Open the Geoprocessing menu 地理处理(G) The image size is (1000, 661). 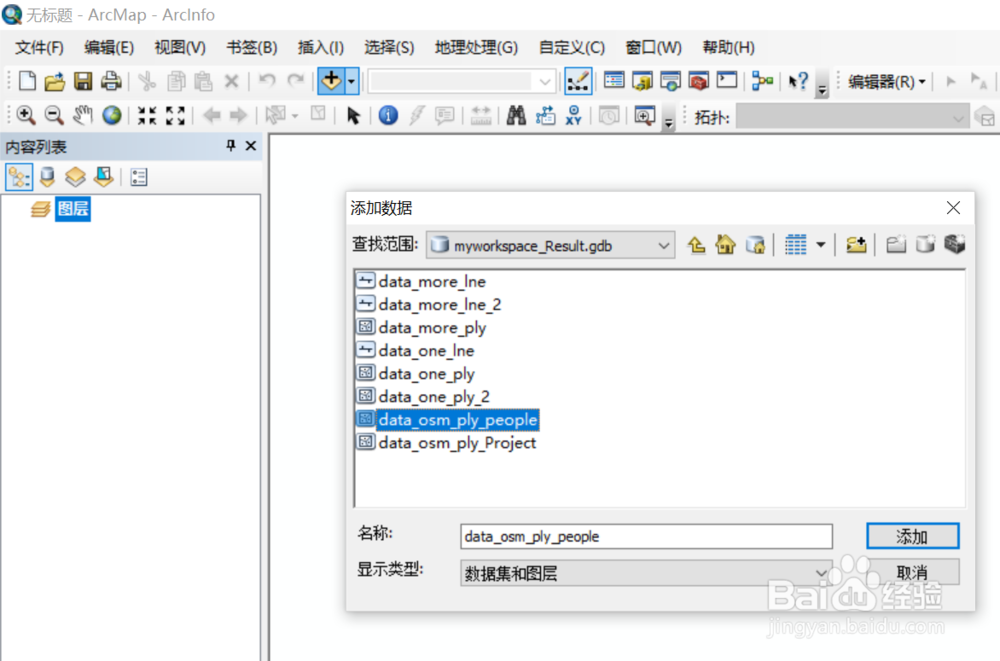476,48
